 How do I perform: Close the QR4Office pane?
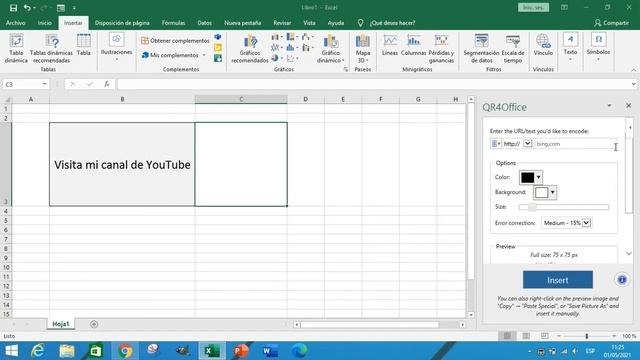tap(628, 106)
